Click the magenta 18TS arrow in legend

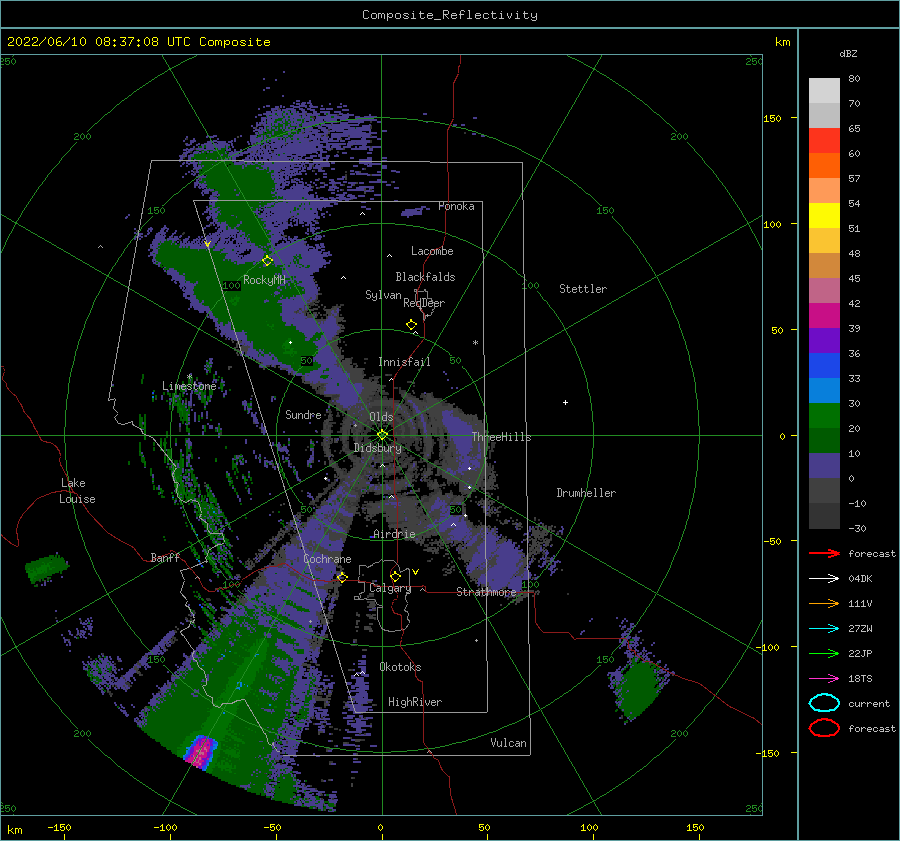pyautogui.click(x=824, y=679)
